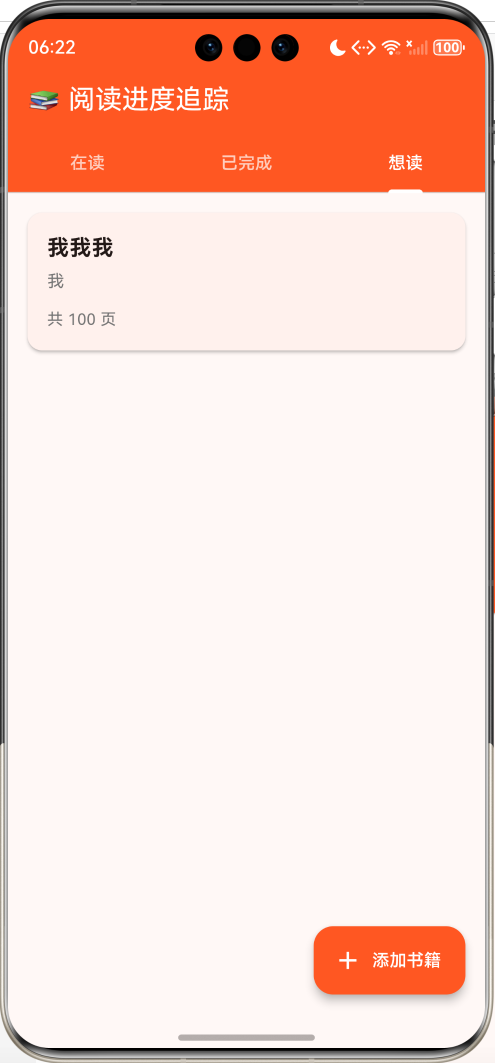
Task: Tap the moon do-not-disturb status icon
Action: pyautogui.click(x=337, y=47)
